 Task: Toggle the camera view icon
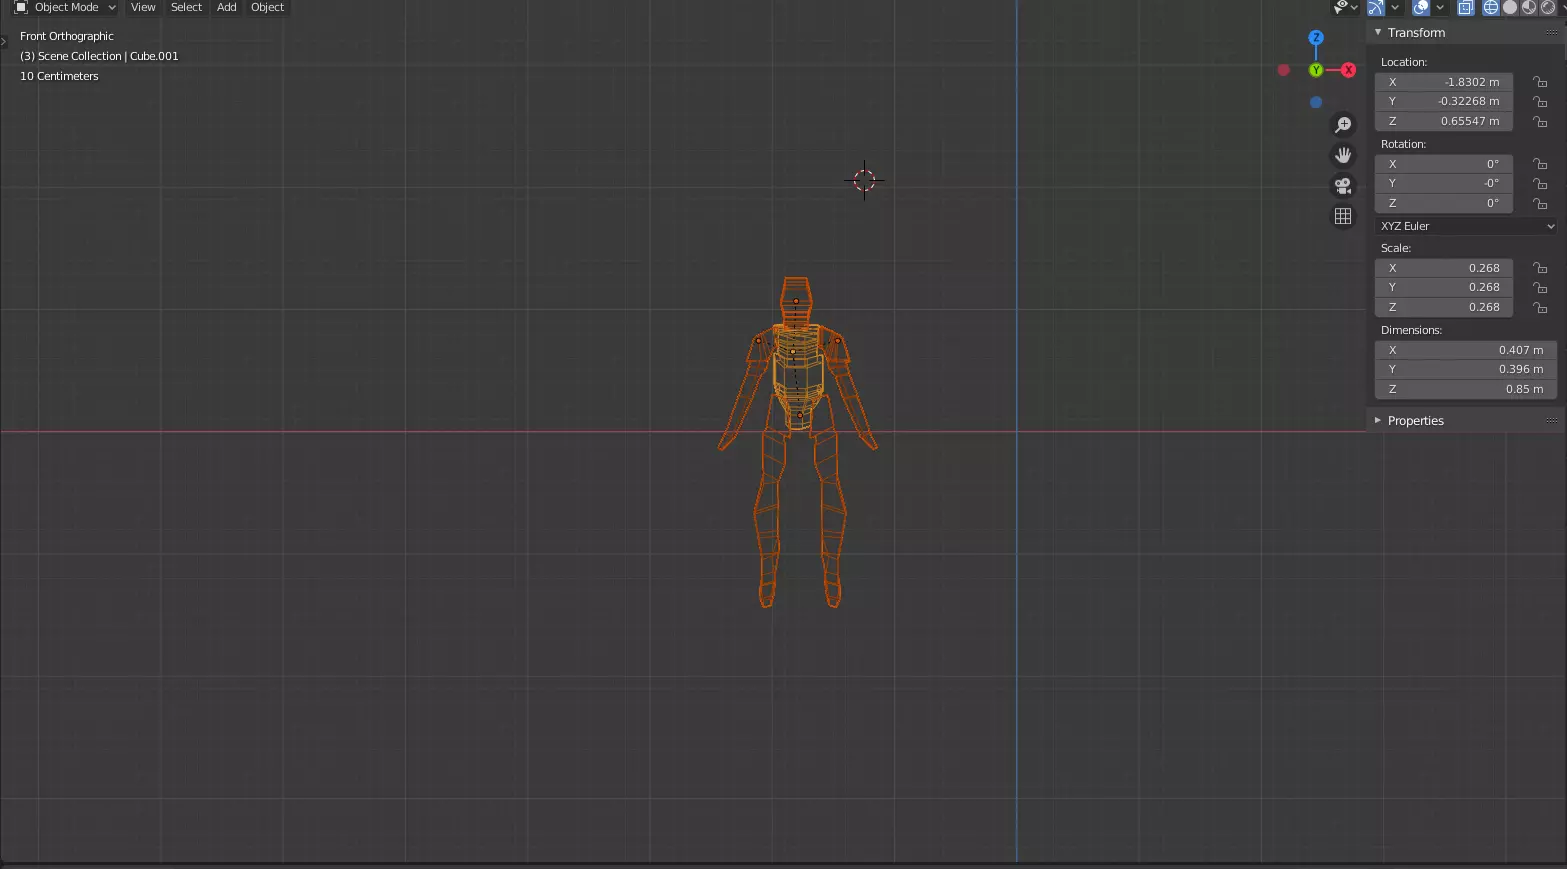tap(1343, 186)
